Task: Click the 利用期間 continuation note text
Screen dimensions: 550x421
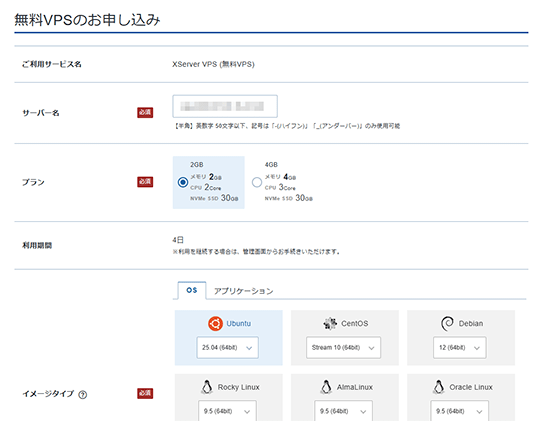Action: click(256, 252)
